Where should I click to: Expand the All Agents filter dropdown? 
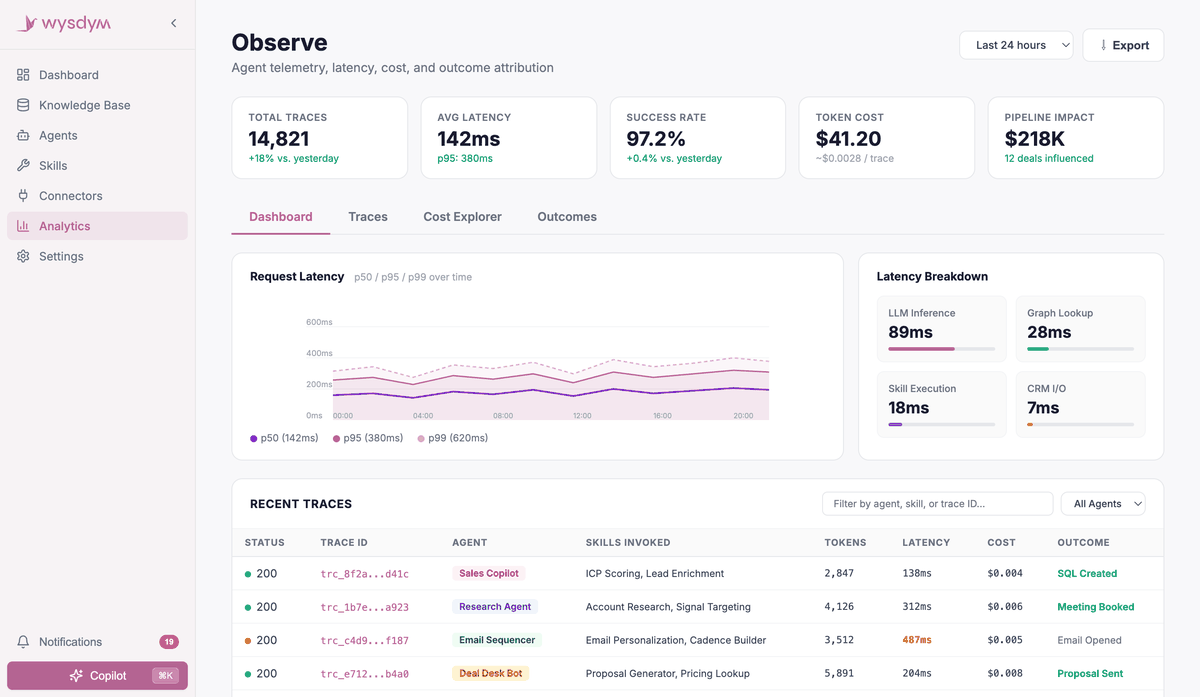click(x=1103, y=504)
